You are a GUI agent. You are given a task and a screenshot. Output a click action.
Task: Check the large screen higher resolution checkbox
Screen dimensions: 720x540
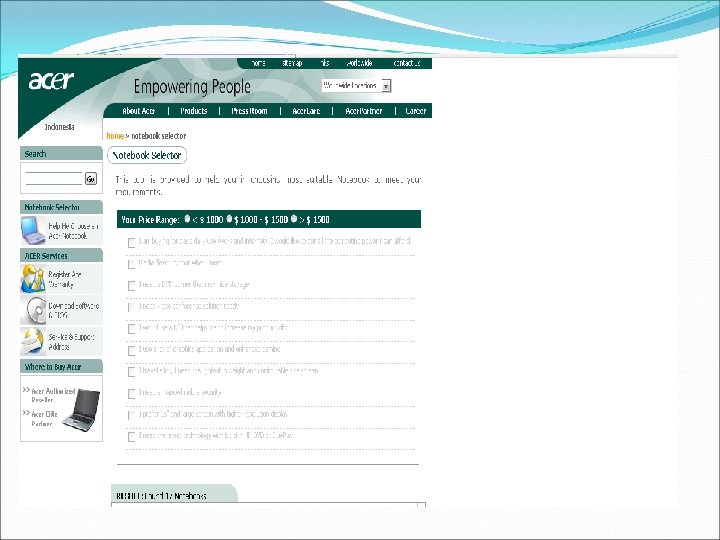pyautogui.click(x=131, y=415)
